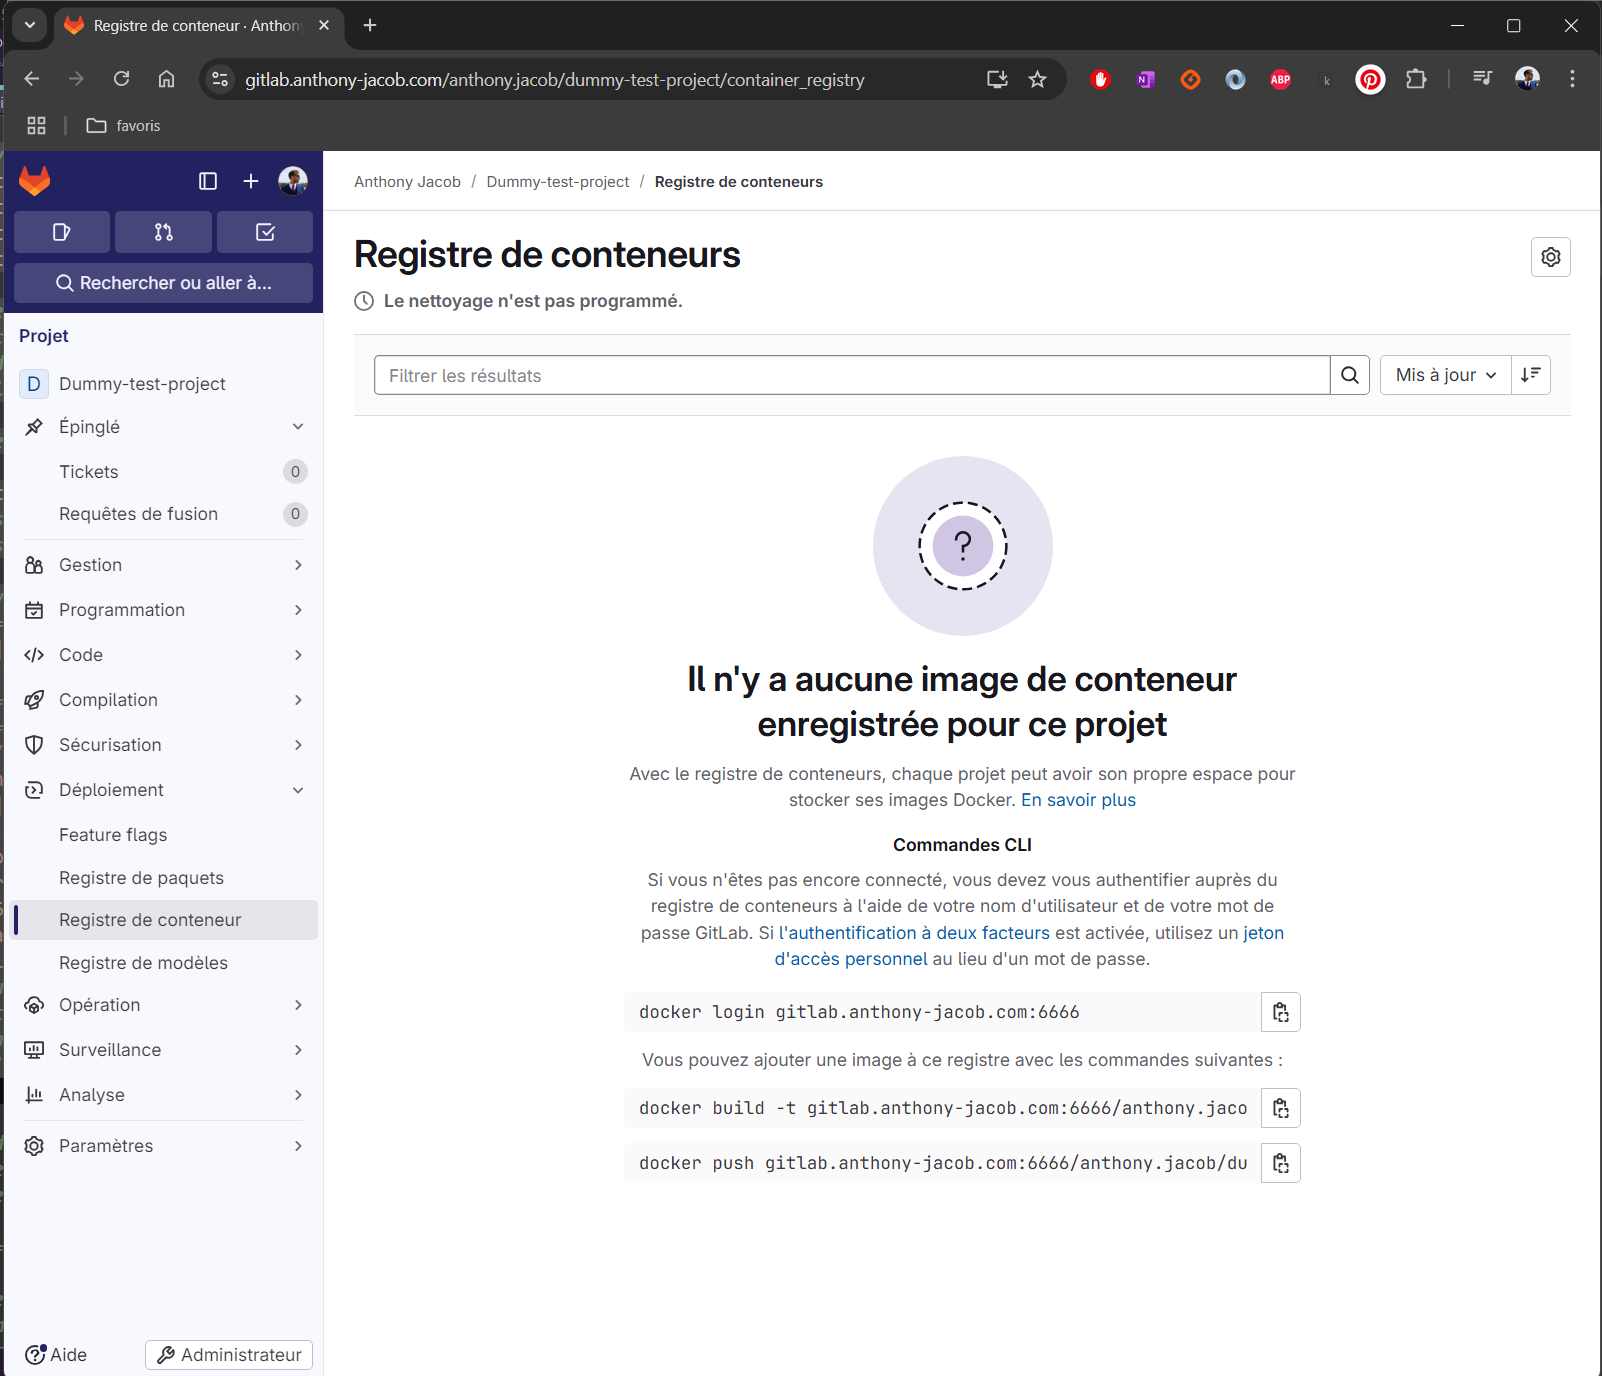The width and height of the screenshot is (1602, 1376).
Task: Open the Aide help menu
Action: tap(56, 1355)
